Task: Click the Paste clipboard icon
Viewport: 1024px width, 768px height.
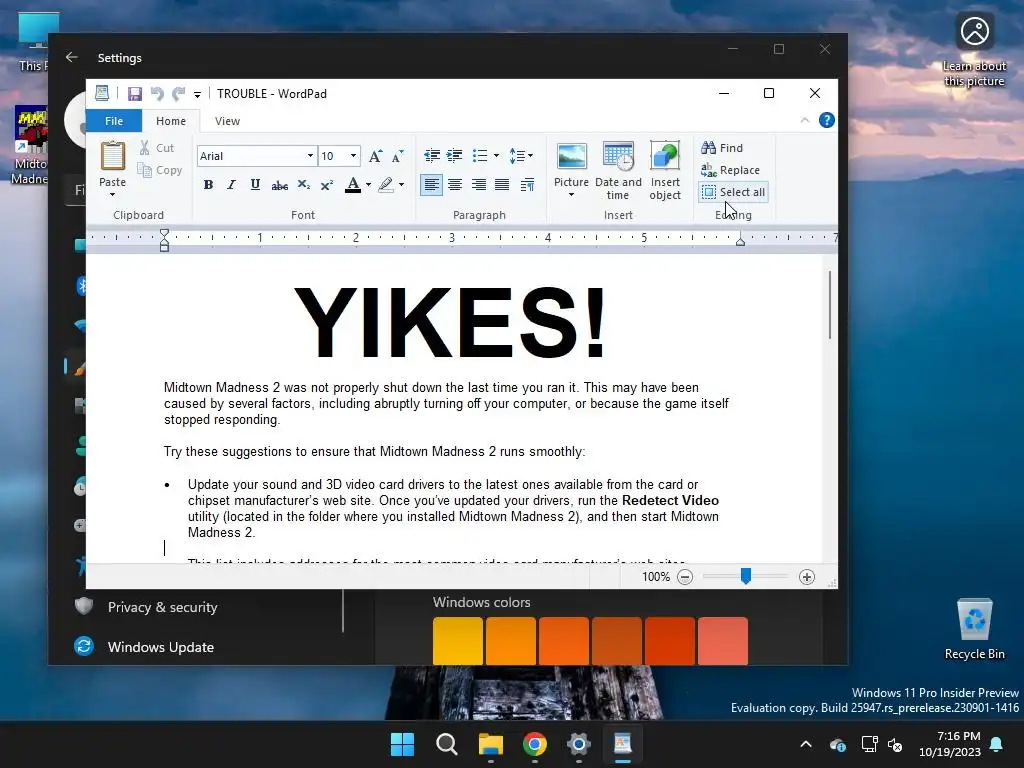Action: point(112,157)
